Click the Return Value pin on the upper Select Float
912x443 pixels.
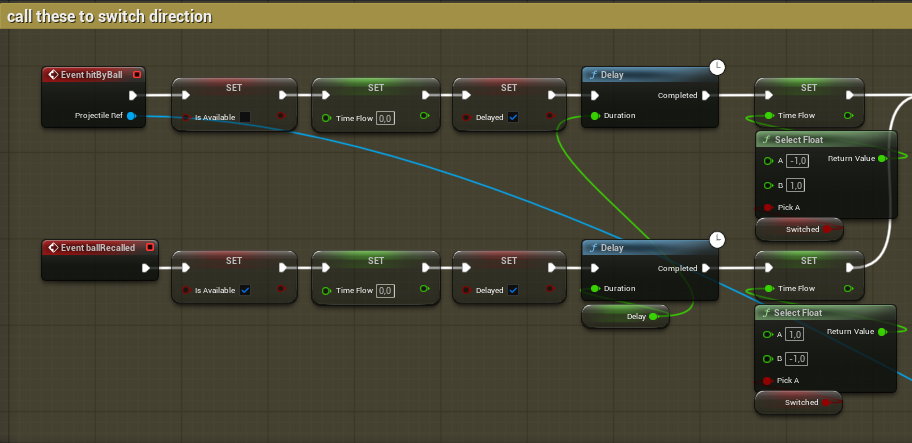click(881, 159)
